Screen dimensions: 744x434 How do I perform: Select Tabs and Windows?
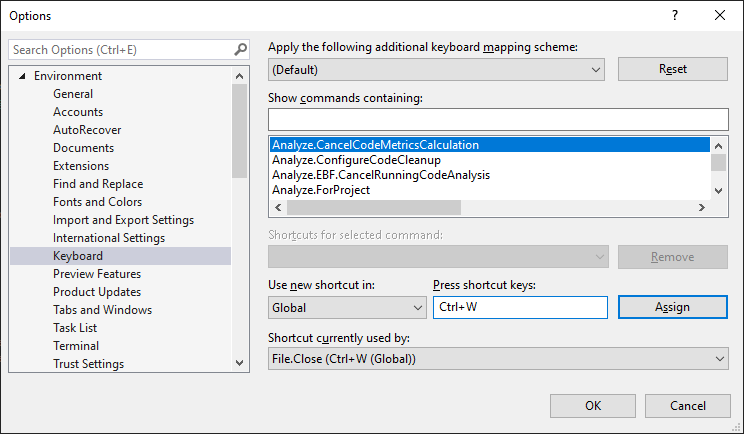tap(102, 310)
